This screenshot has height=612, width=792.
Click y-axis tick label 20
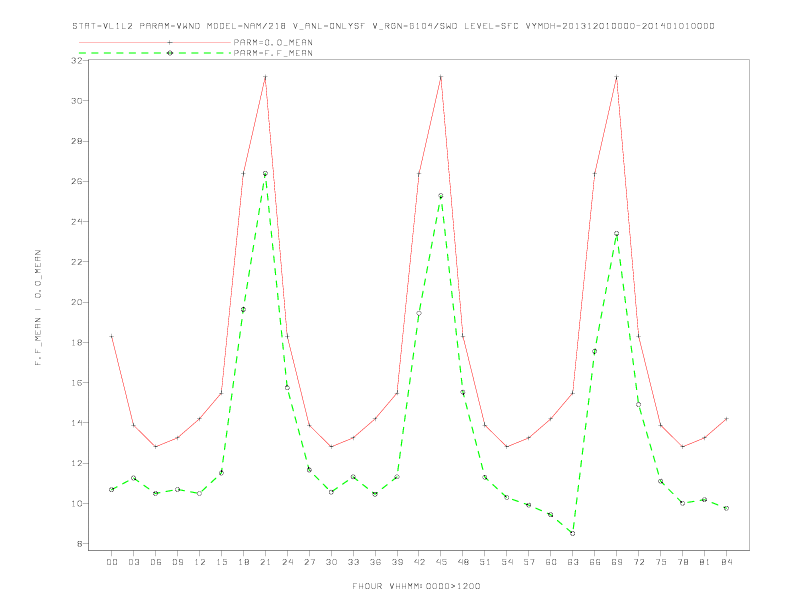coord(77,302)
